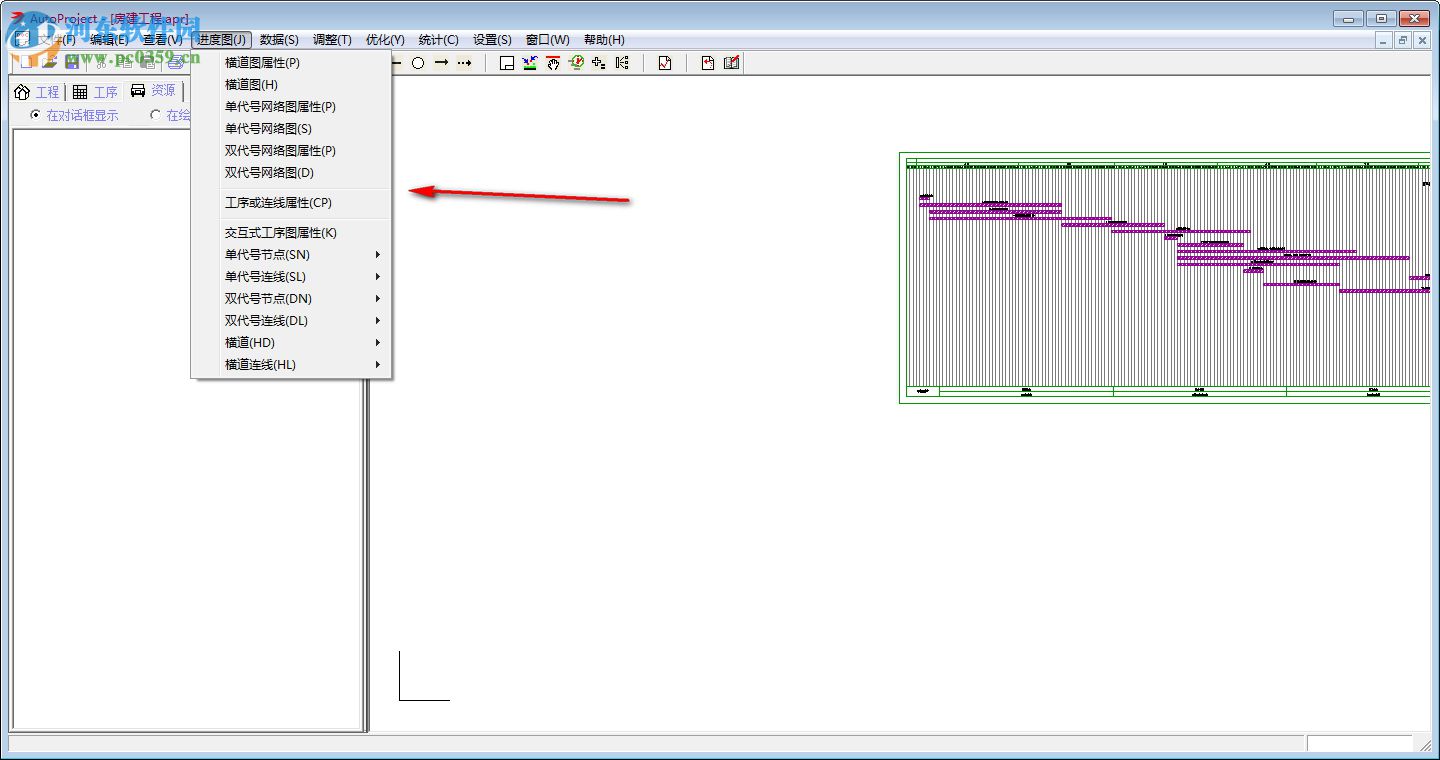Click the save floppy disk toolbar icon
Image resolution: width=1440 pixels, height=760 pixels.
(x=72, y=63)
